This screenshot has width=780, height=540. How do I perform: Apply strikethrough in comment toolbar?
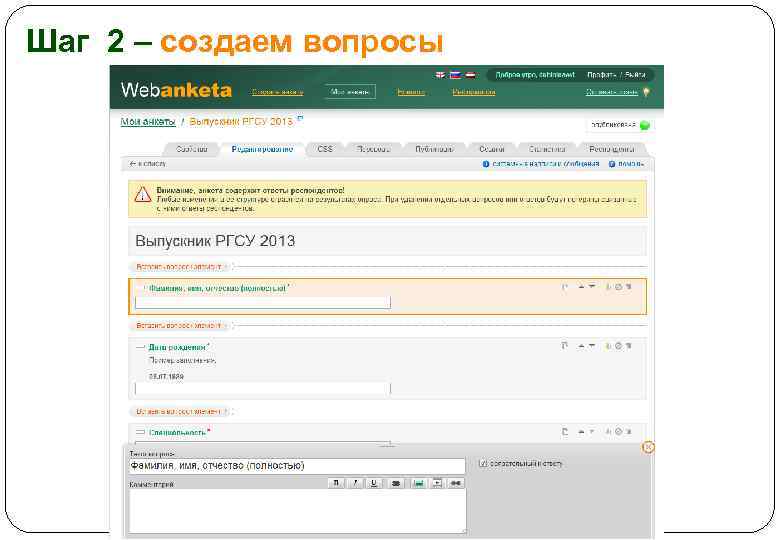pos(396,483)
